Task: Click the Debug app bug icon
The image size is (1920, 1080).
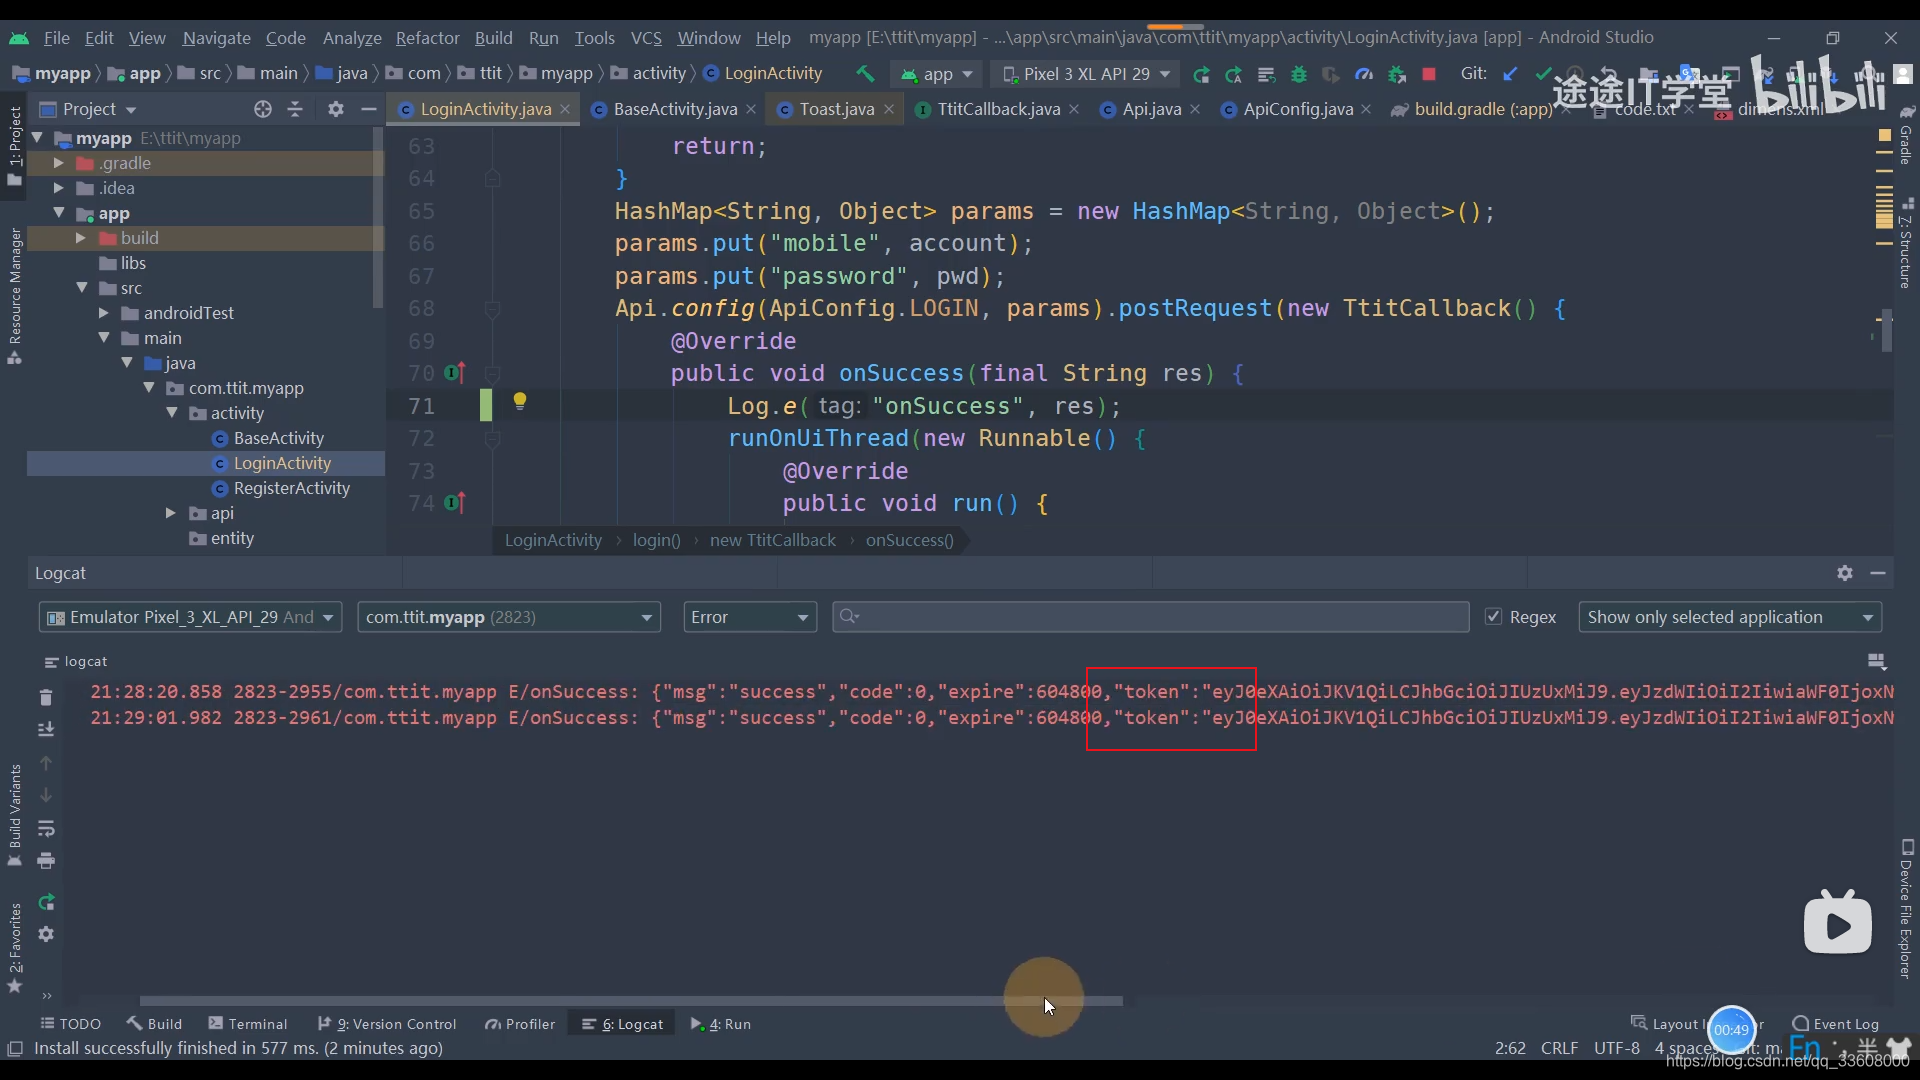Action: point(1299,74)
